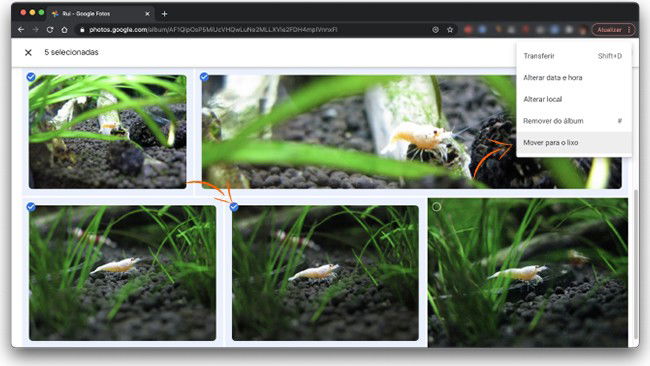
Task: Close the Google Fotos tab
Action: click(x=147, y=14)
